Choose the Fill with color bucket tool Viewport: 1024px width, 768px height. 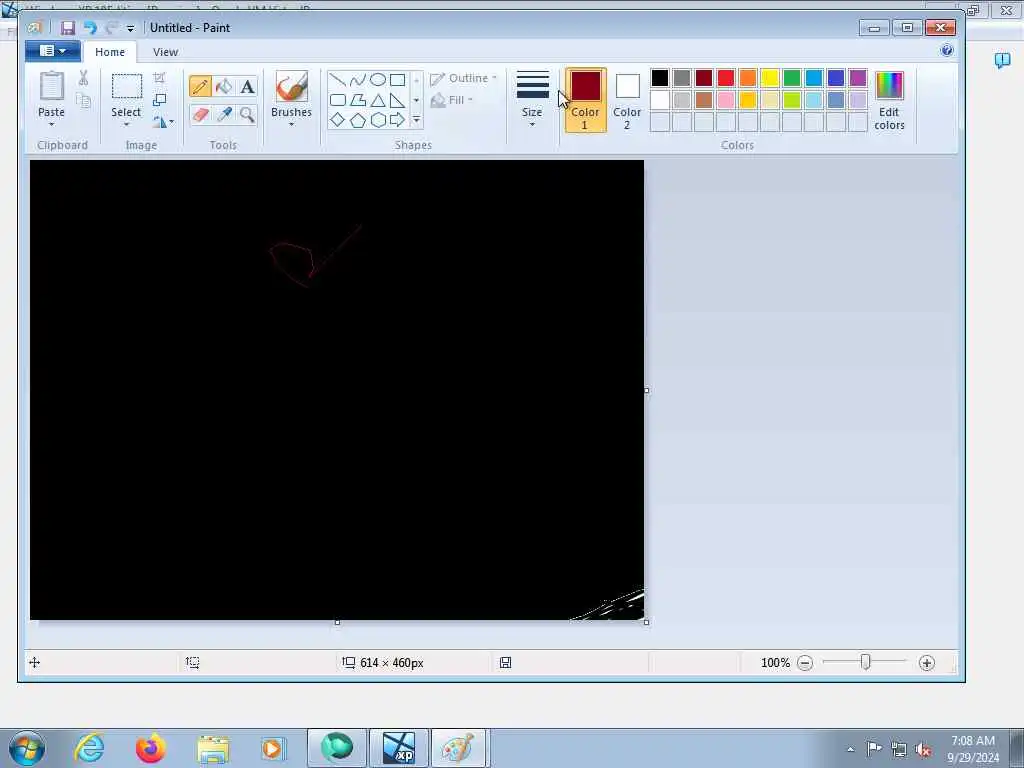(224, 86)
